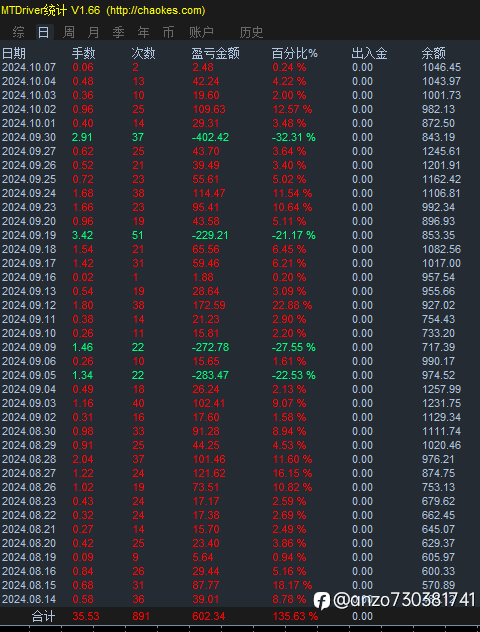Click total lots 35.53
Viewport: 480px width, 632px height.
point(86,616)
